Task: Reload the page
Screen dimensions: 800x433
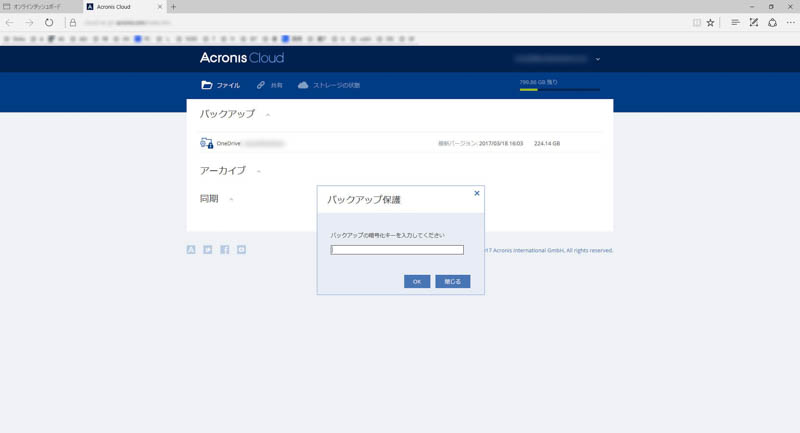Action: point(49,22)
